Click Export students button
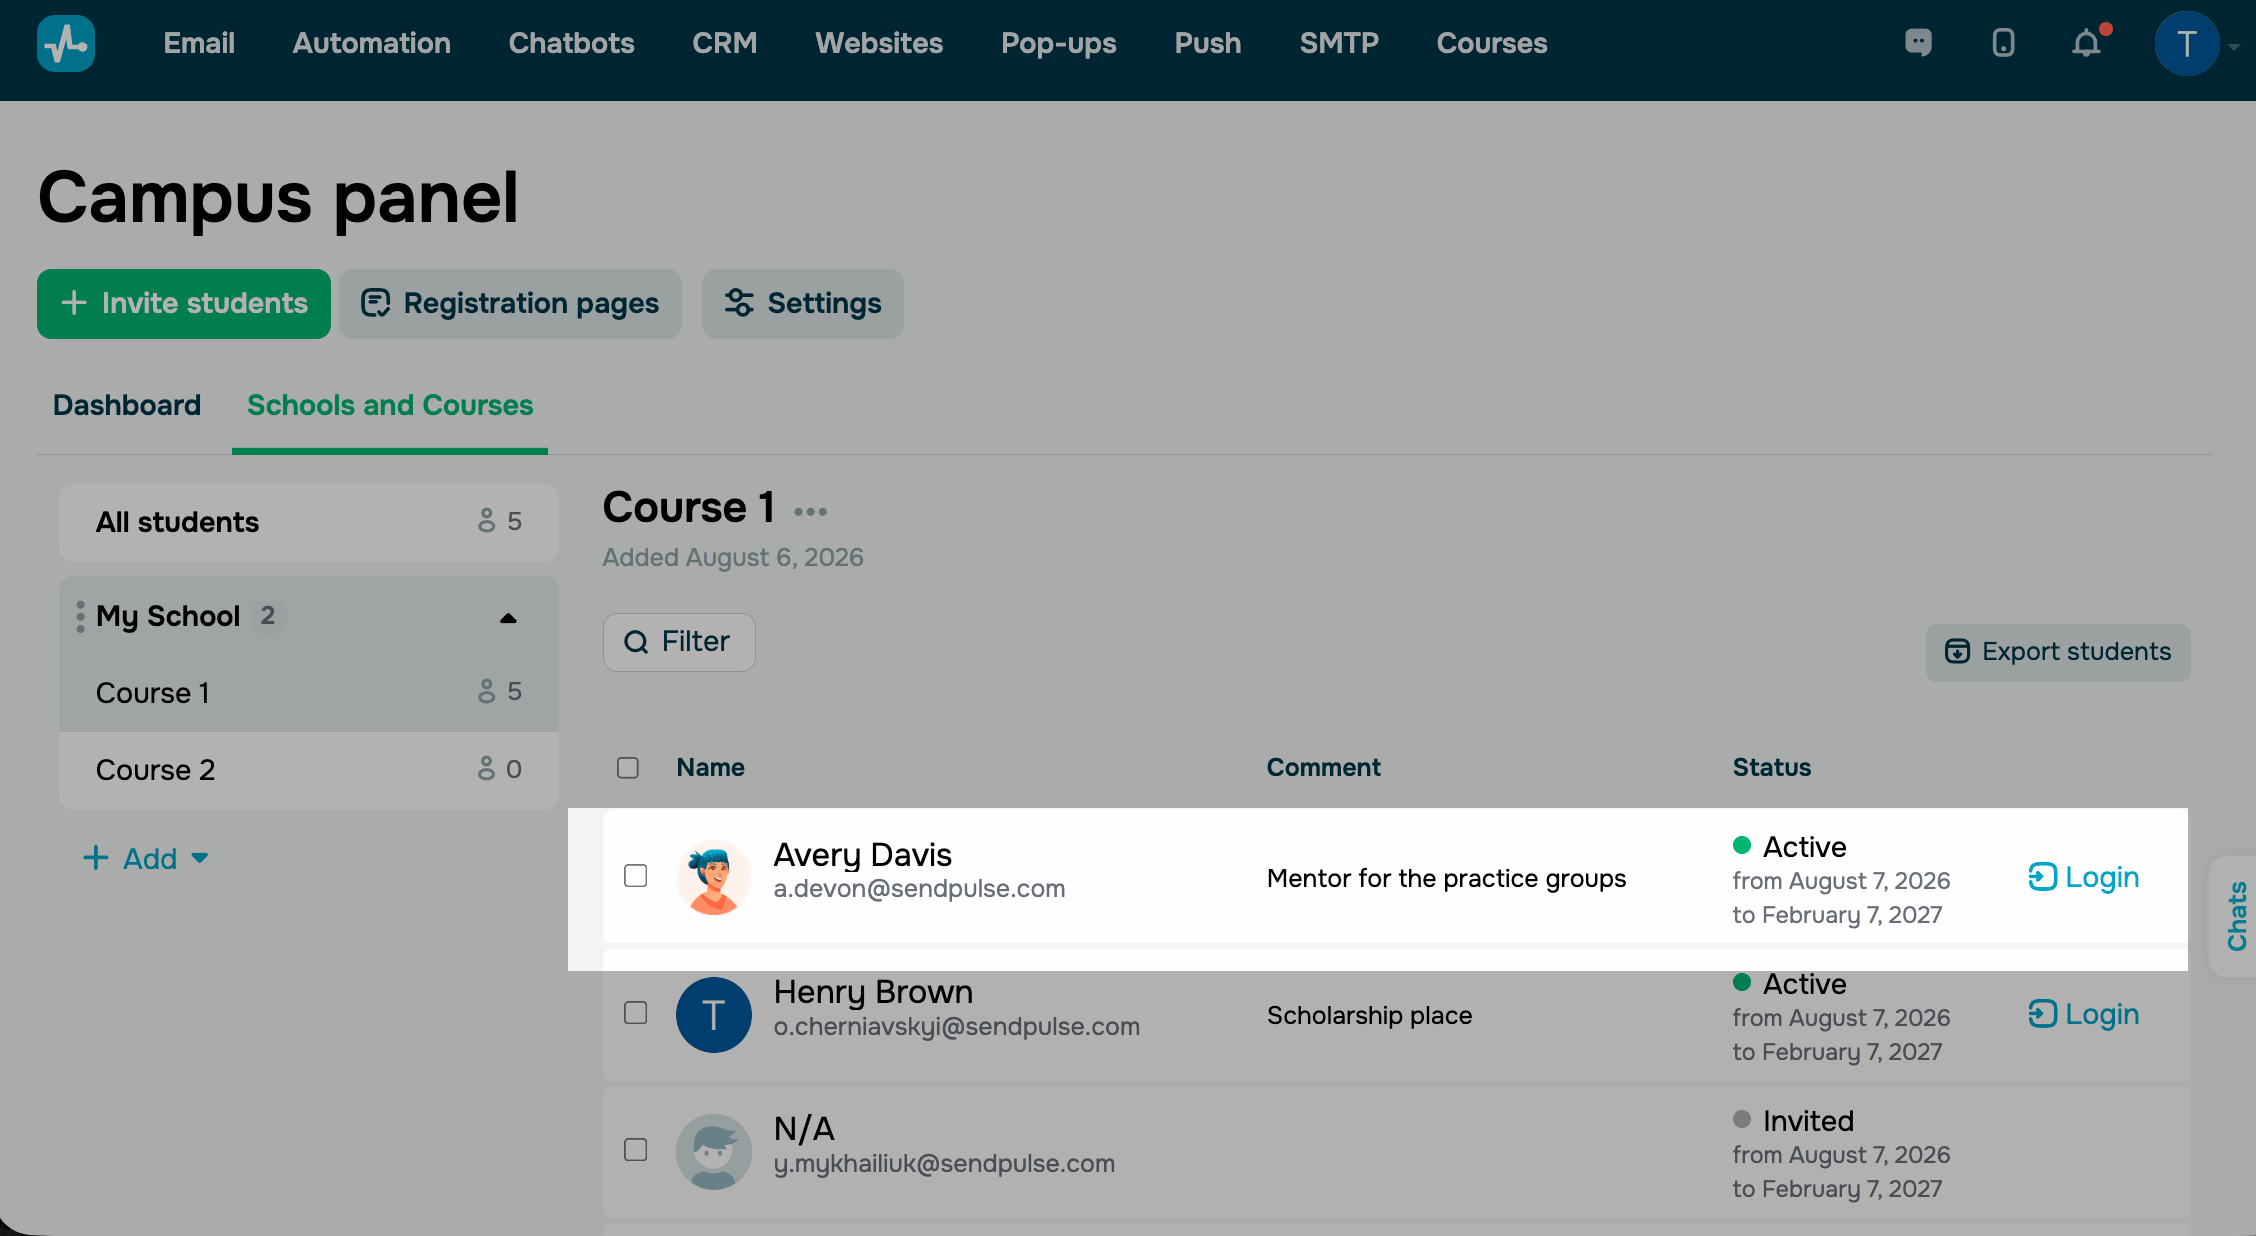This screenshot has height=1236, width=2256. (2058, 653)
